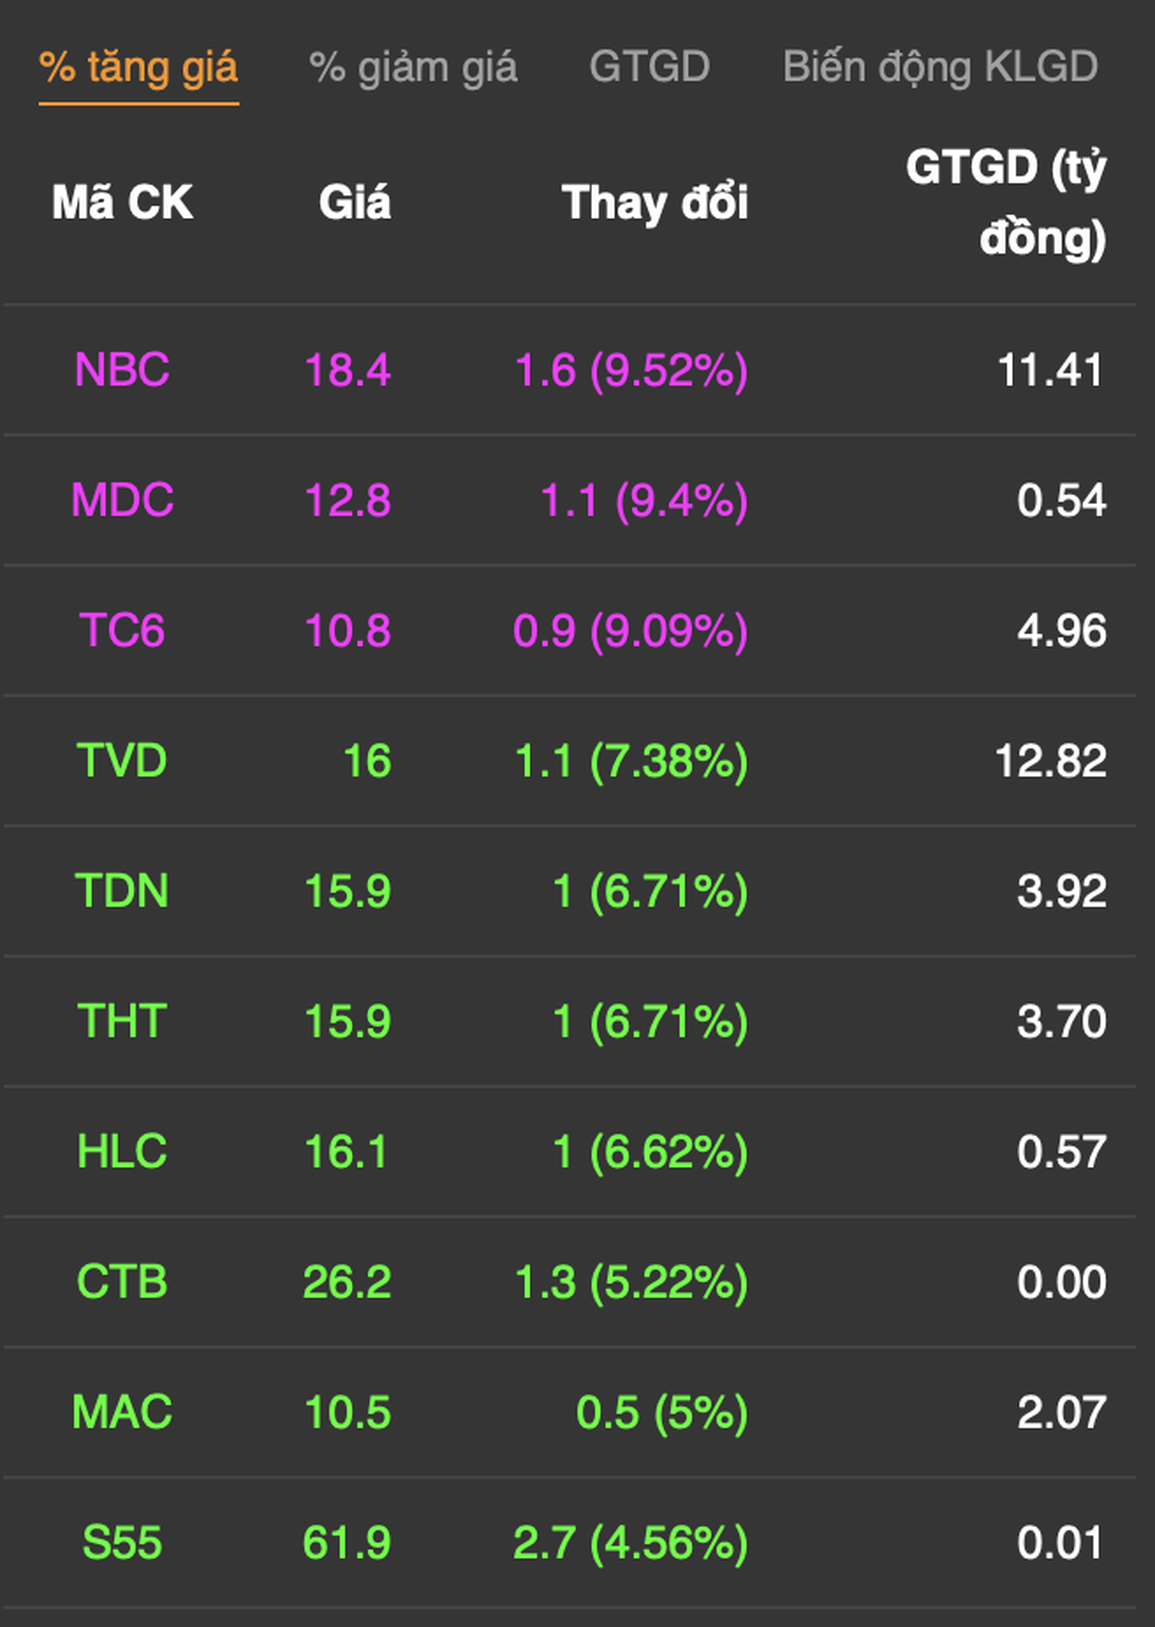The width and height of the screenshot is (1155, 1627).
Task: Show the Biến động KLGD tab
Action: click(940, 68)
